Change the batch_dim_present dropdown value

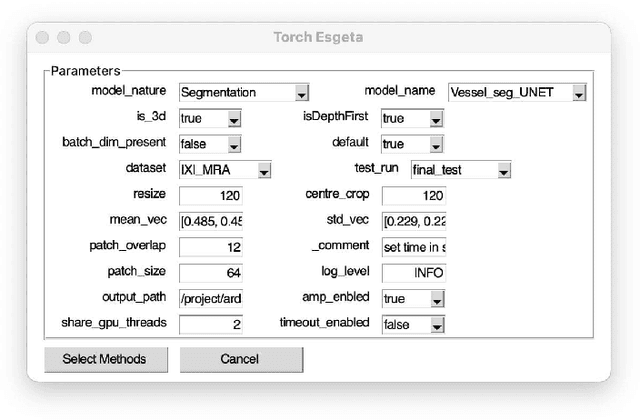(210, 145)
